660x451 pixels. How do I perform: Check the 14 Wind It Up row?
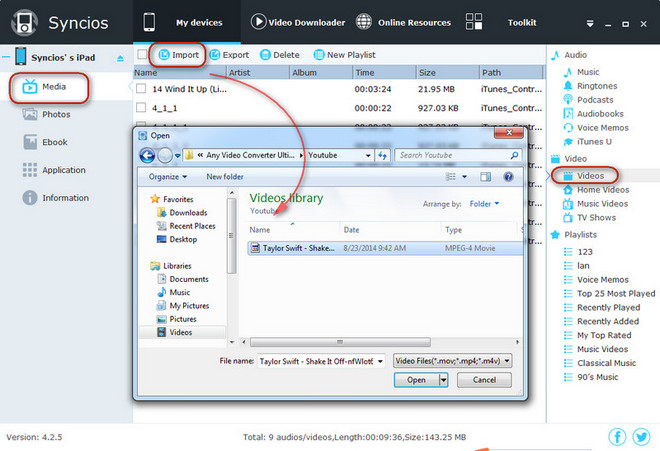coord(141,88)
